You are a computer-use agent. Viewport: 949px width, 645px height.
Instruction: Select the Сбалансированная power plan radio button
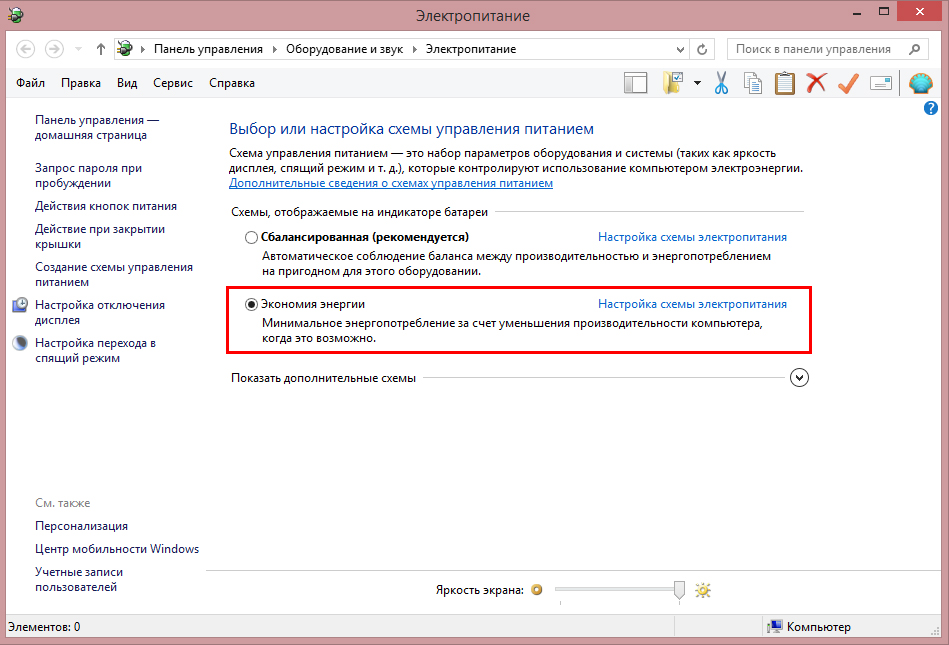point(251,238)
